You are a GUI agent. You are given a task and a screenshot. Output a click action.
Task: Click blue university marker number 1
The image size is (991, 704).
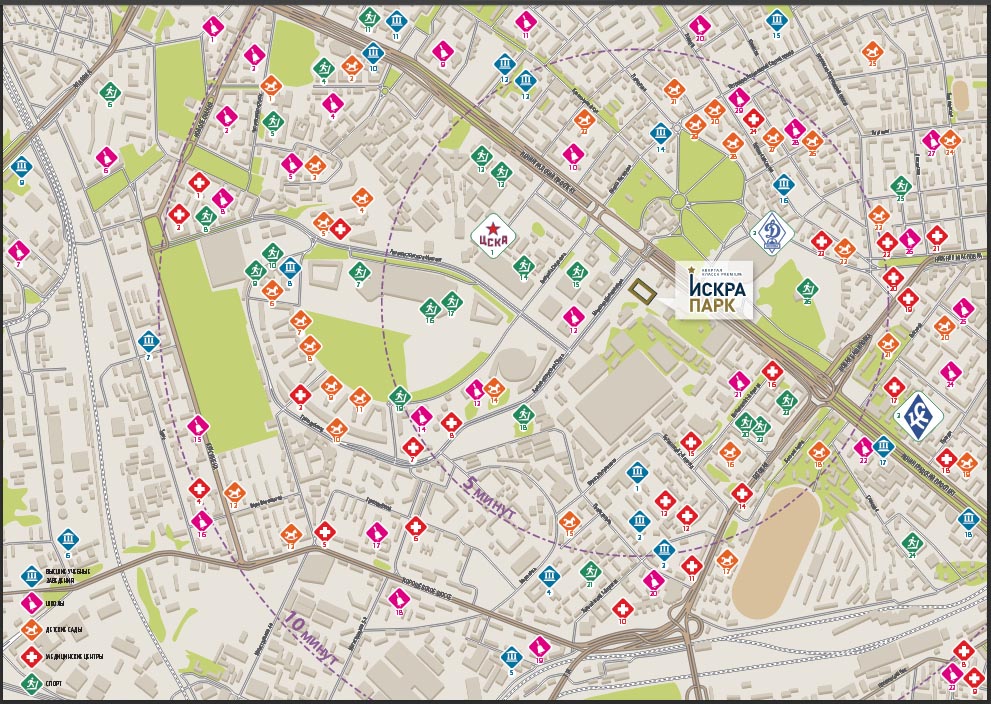coord(637,473)
